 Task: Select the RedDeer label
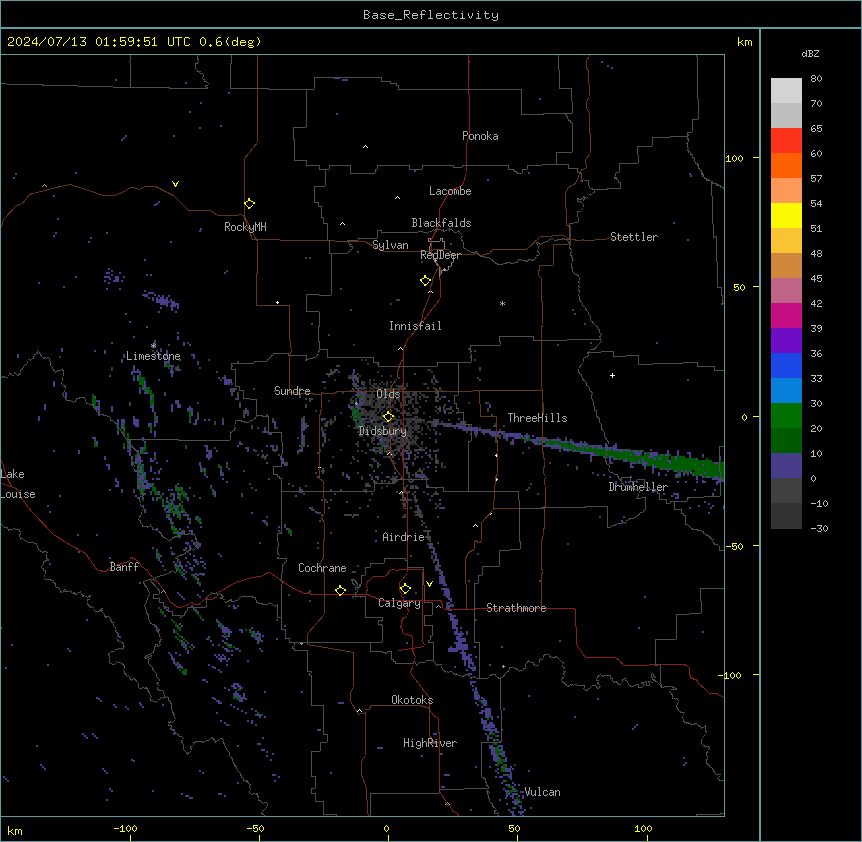(x=440, y=255)
